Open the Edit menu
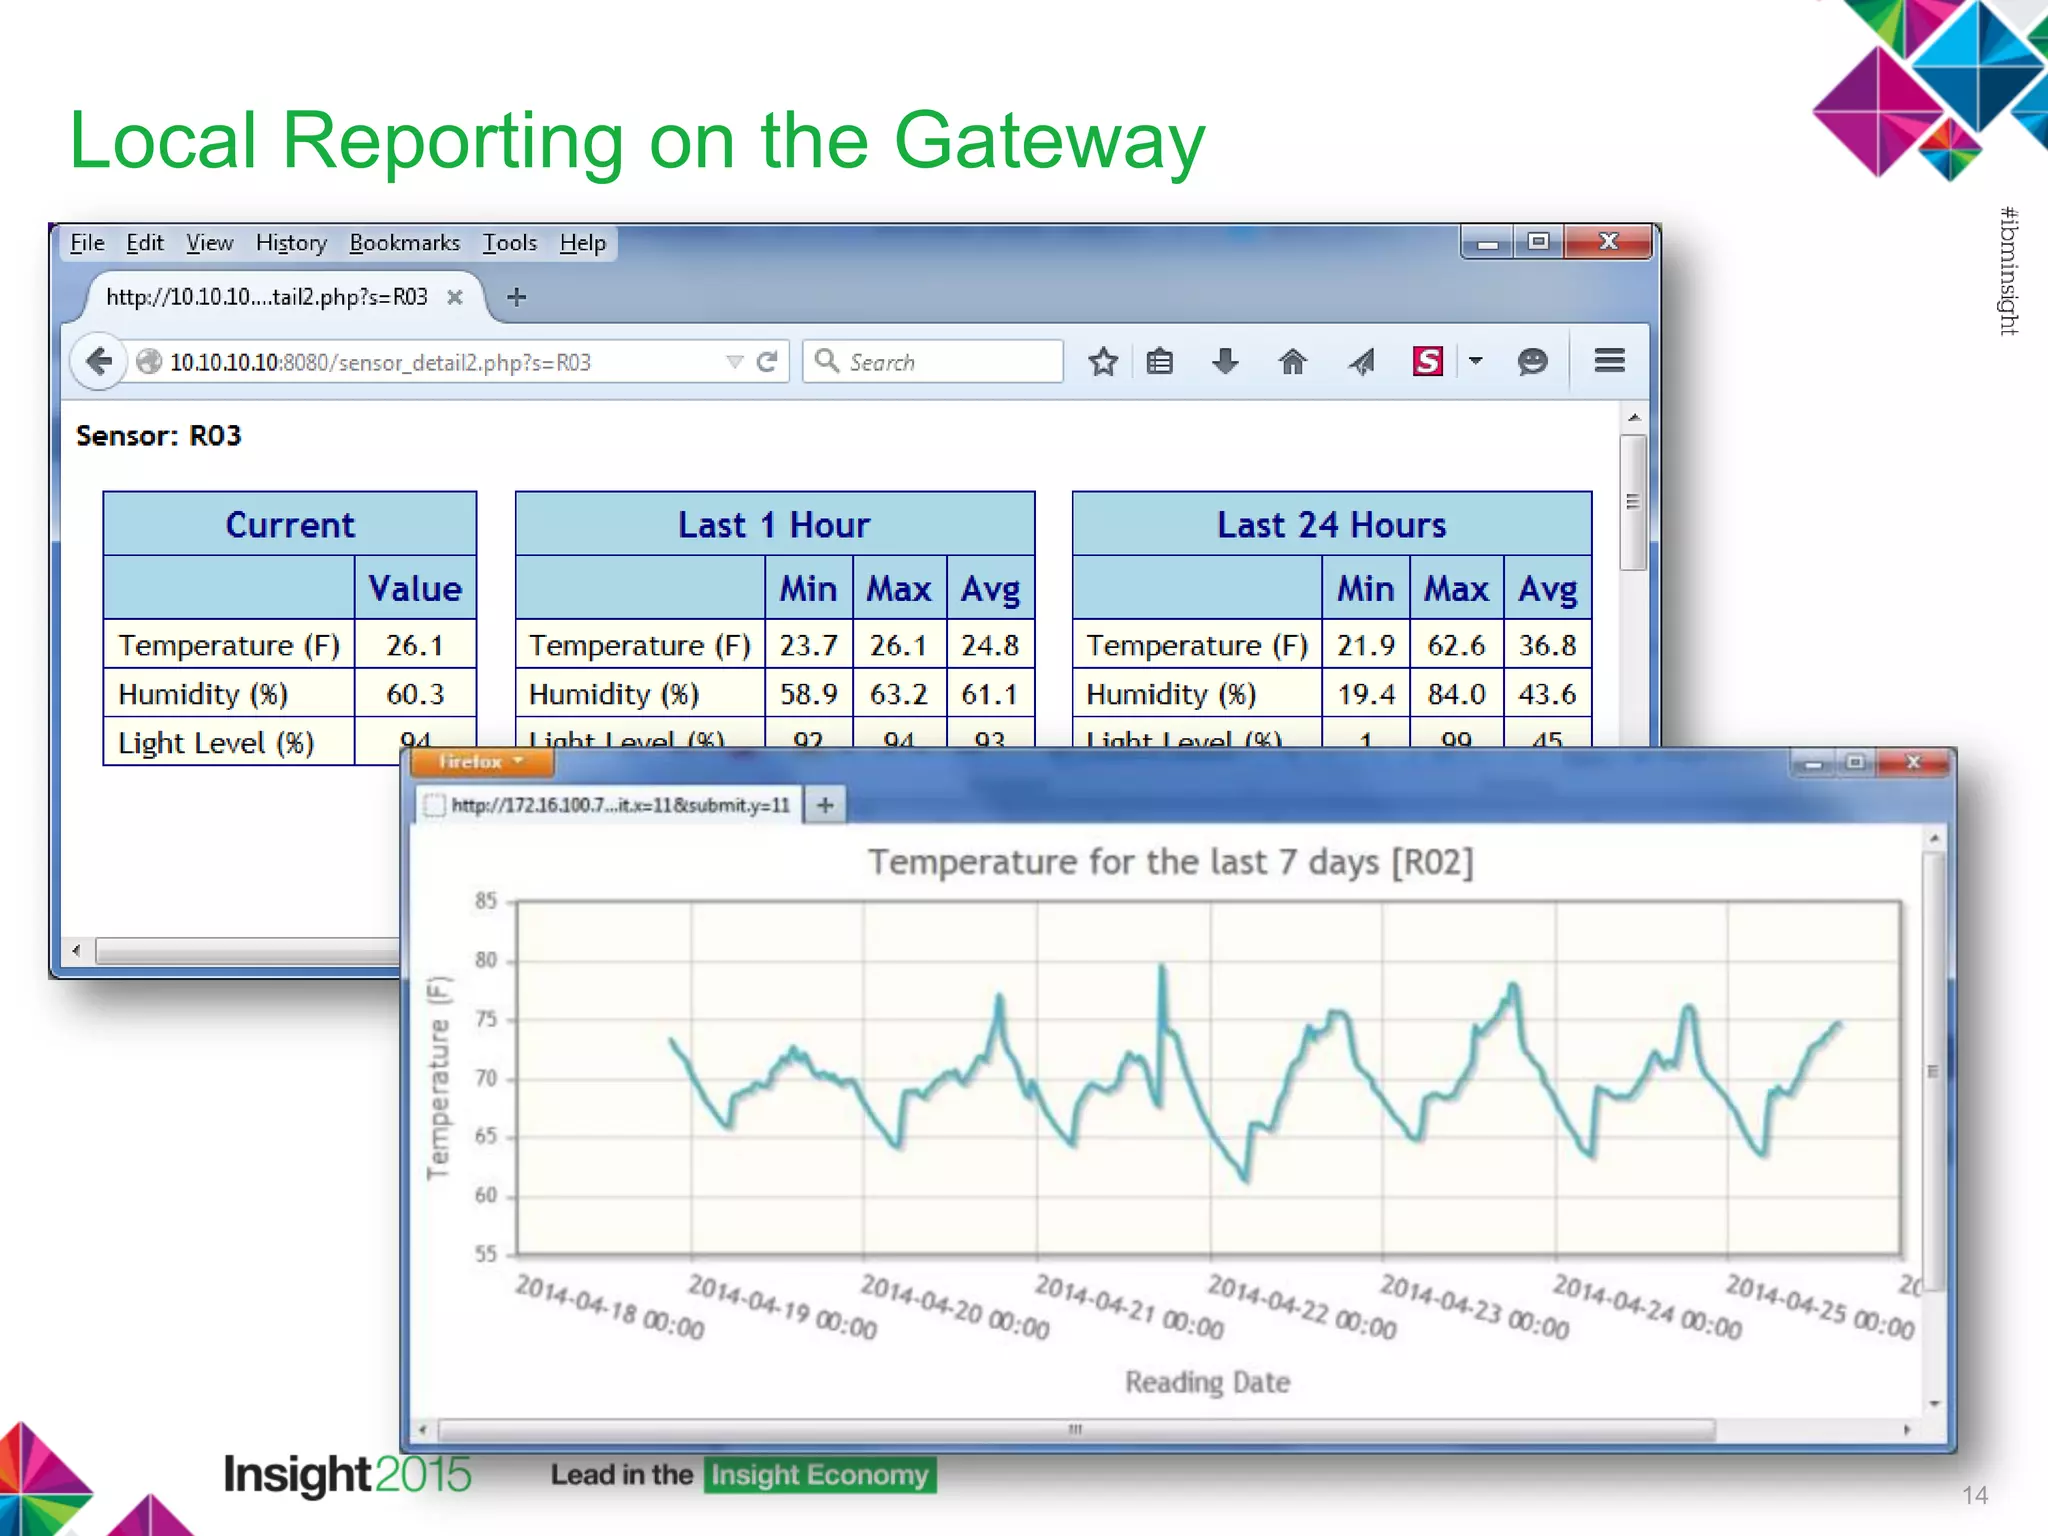 click(144, 243)
